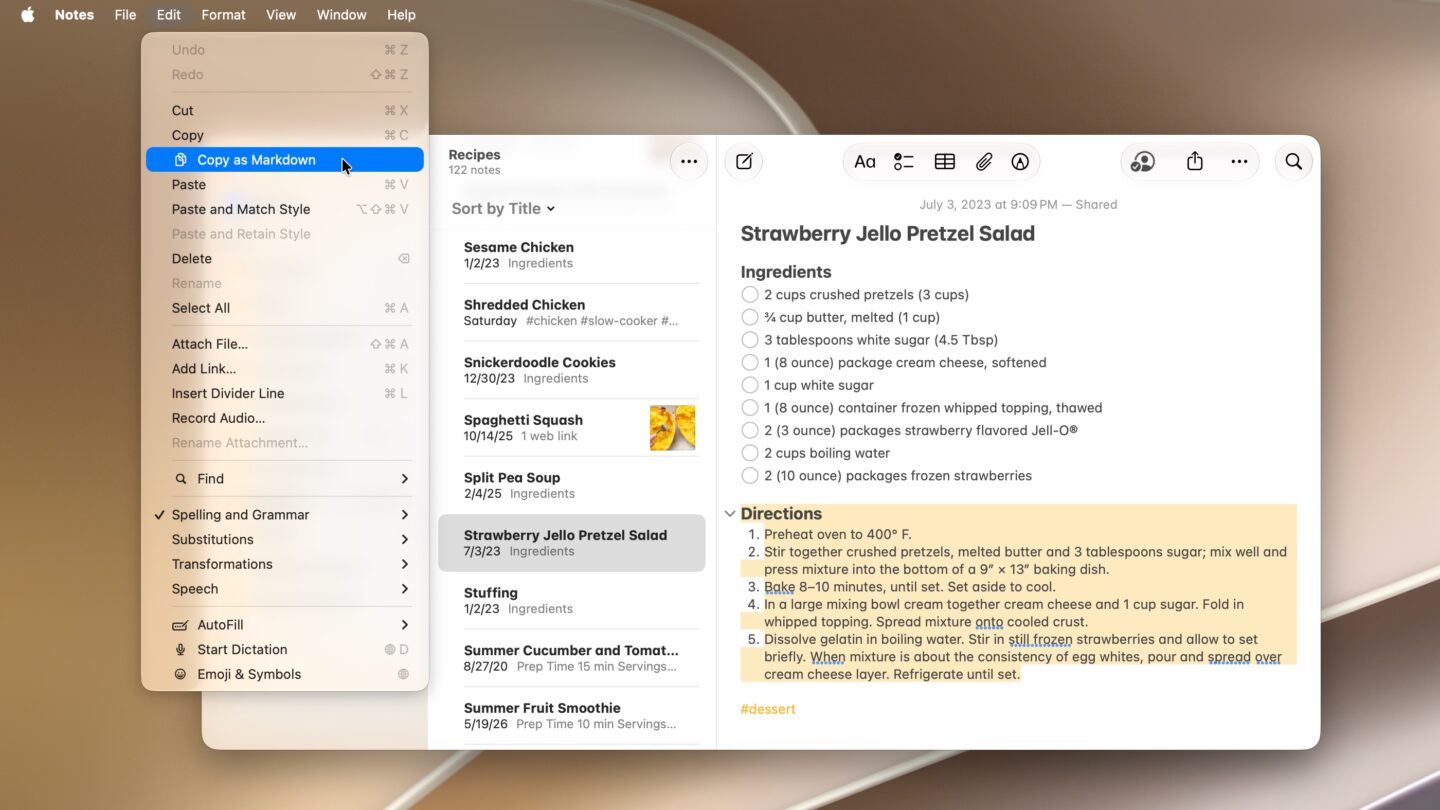Image resolution: width=1440 pixels, height=810 pixels.
Task: Insert a checklist from the toolbar
Action: coord(904,162)
